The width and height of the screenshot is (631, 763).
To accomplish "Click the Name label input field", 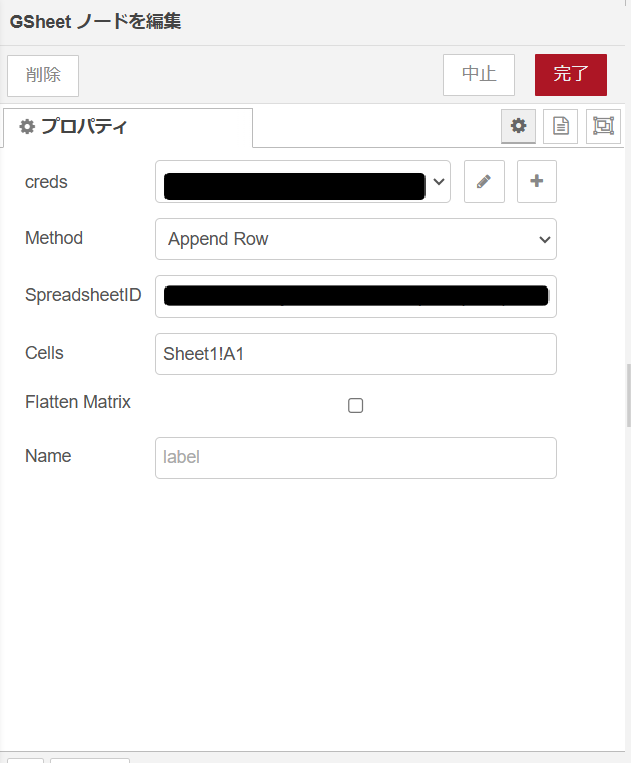I will [356, 457].
